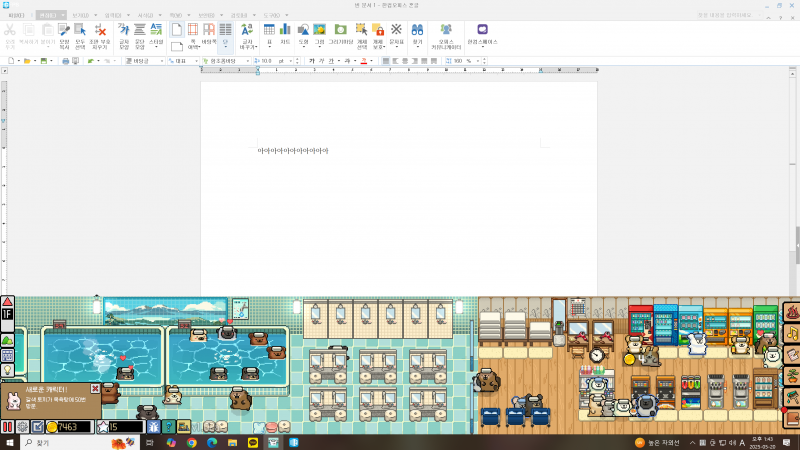Open the View menu
Viewport: 800px width, 450px height.
(80, 15)
